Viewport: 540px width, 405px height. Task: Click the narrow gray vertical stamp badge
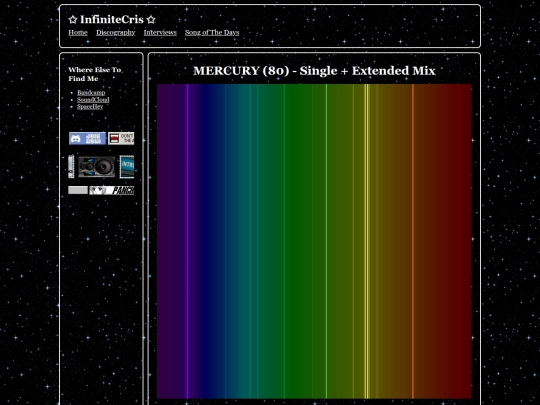[71, 167]
